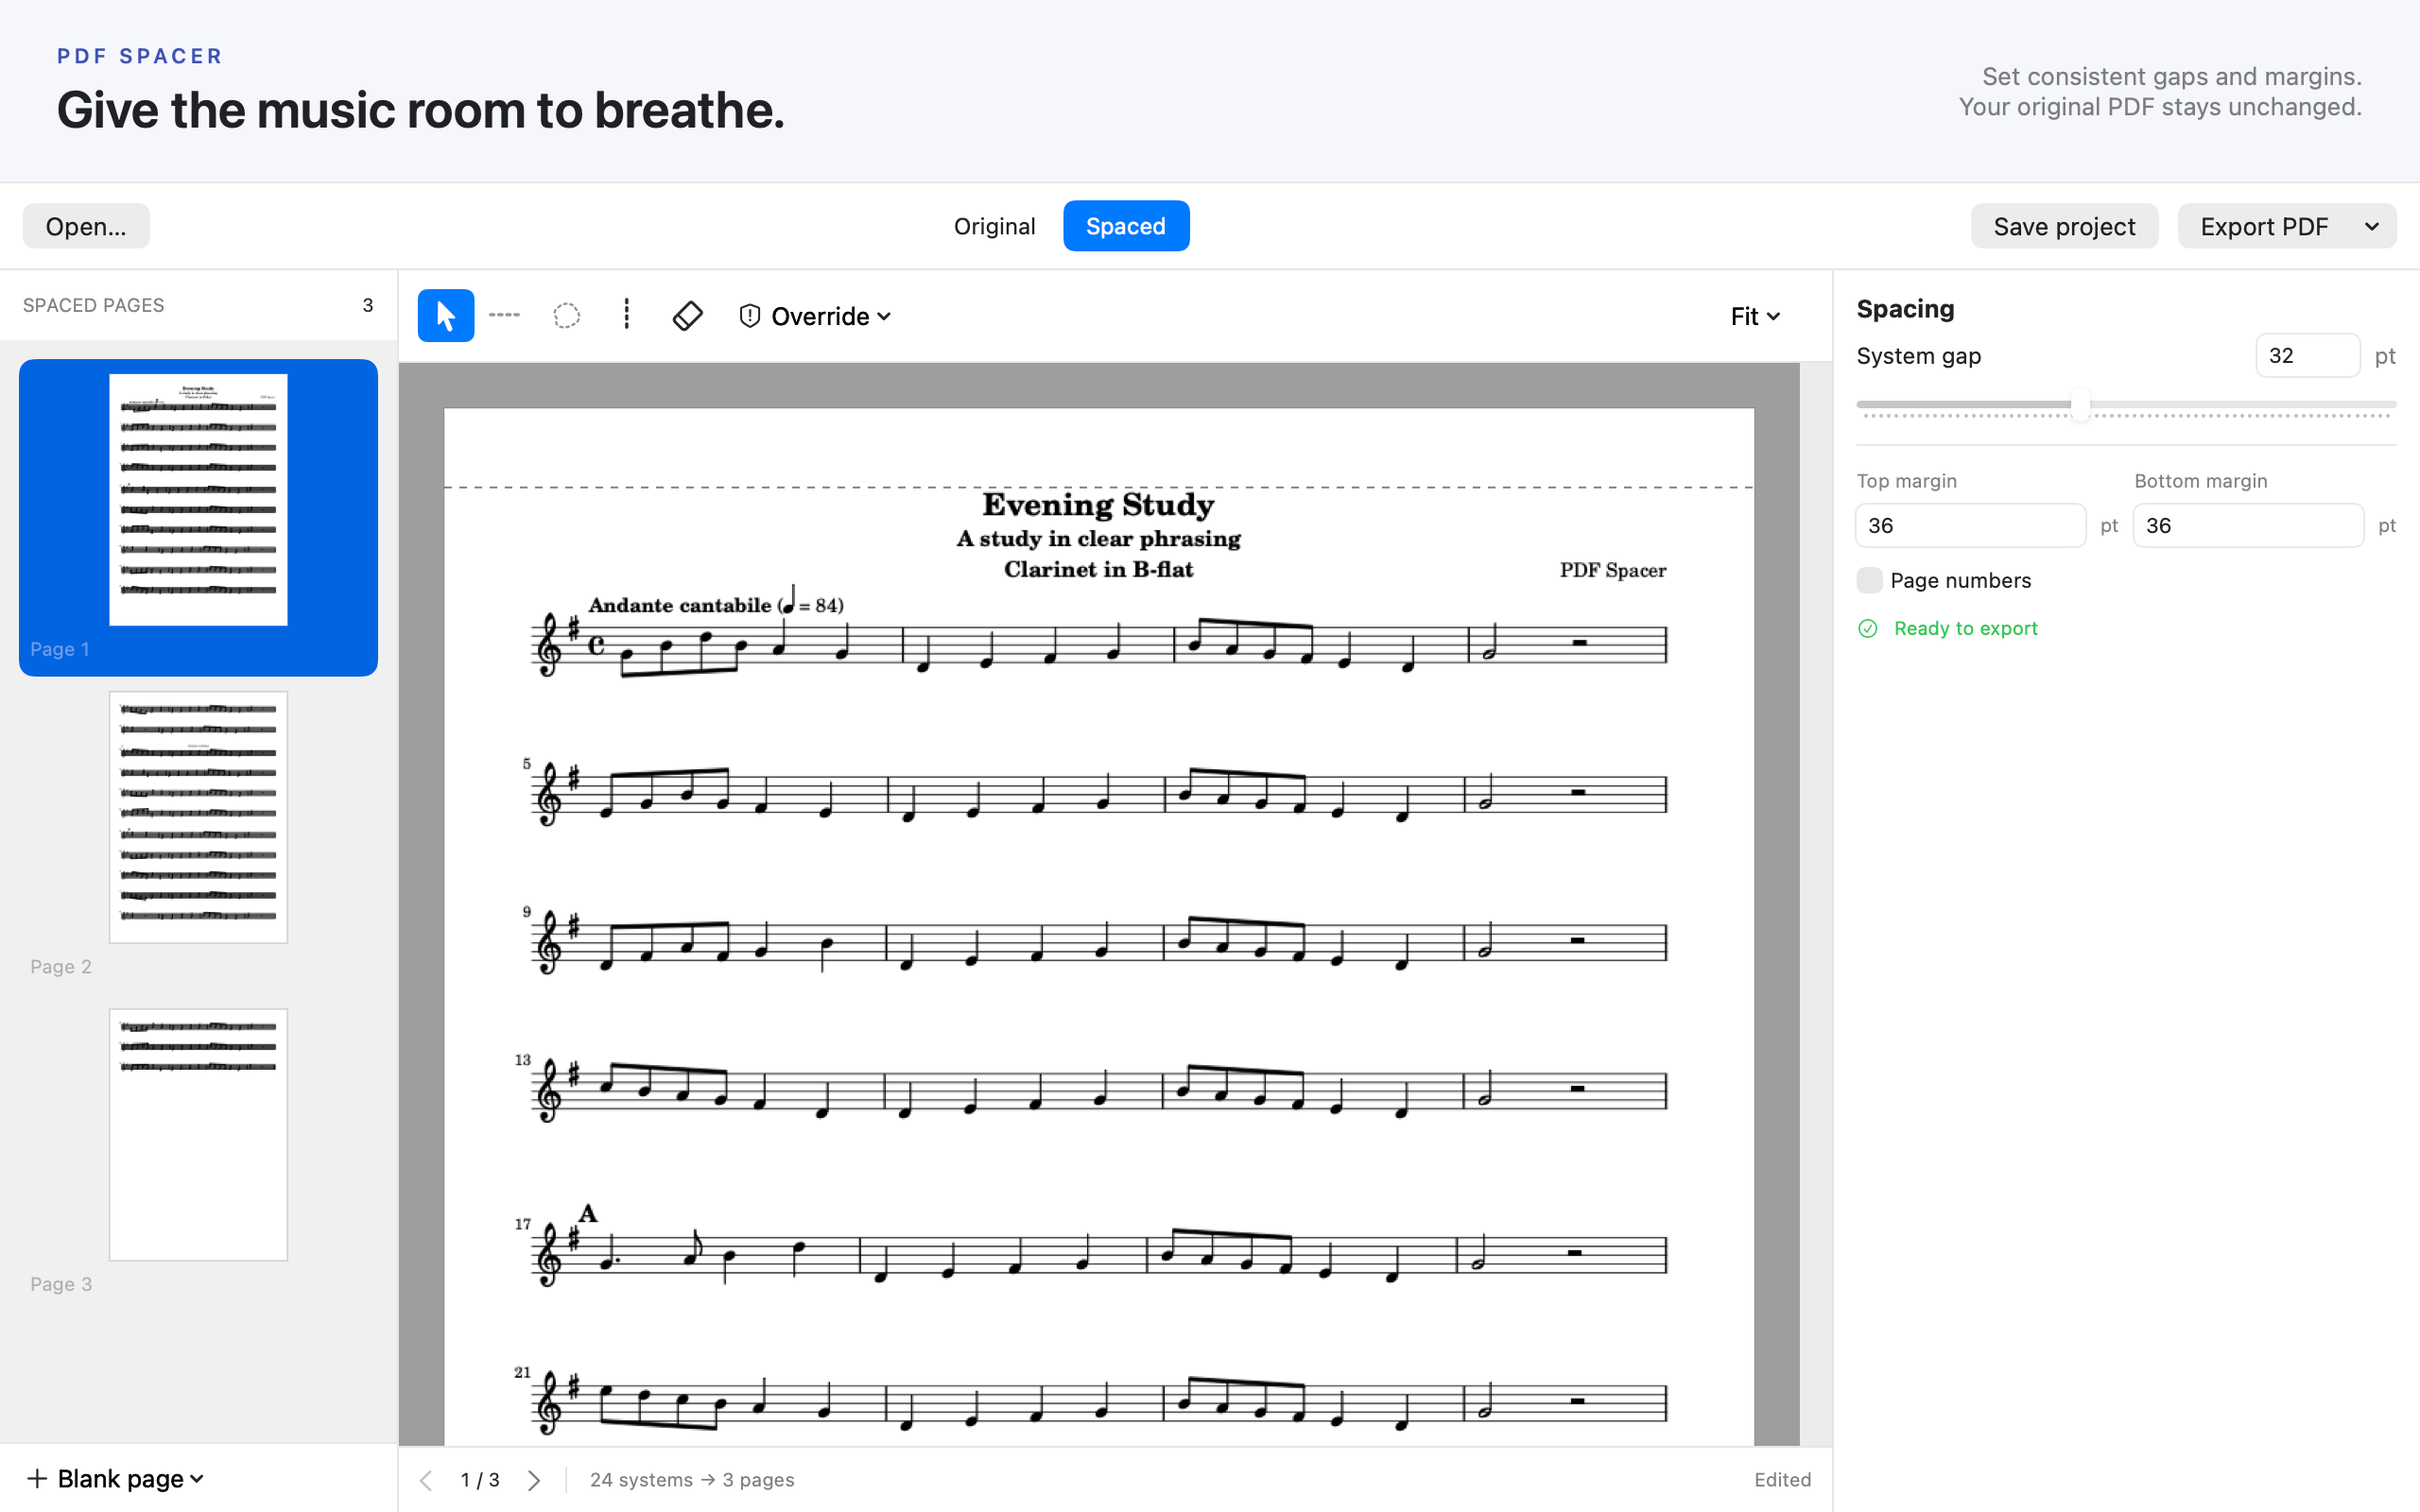2420x1512 pixels.
Task: Click the 'Evening Study' title in the score
Action: click(1098, 504)
